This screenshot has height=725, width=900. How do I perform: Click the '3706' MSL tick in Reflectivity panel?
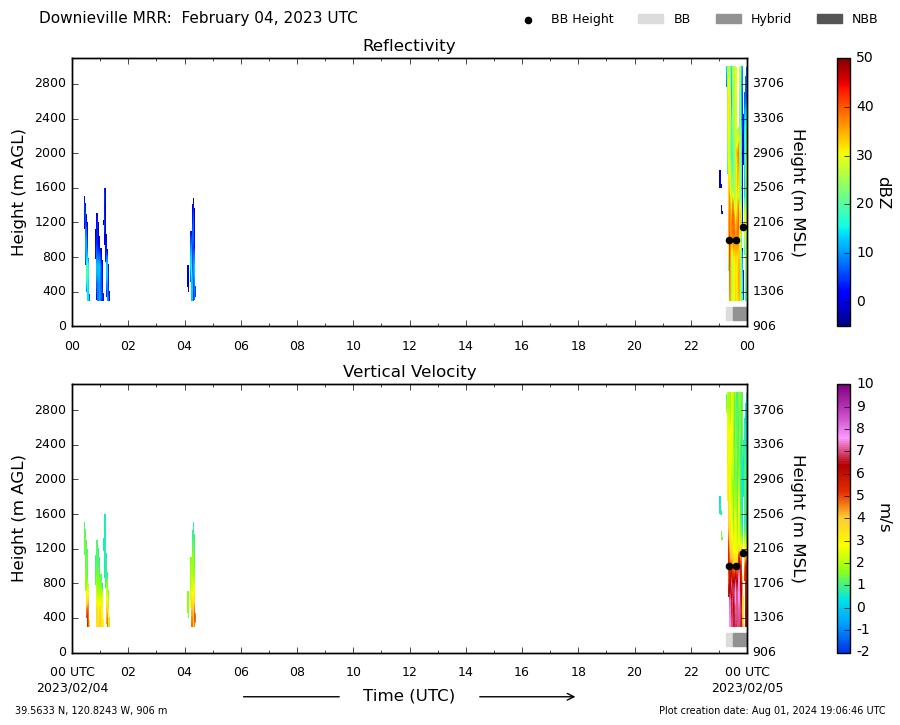point(768,83)
